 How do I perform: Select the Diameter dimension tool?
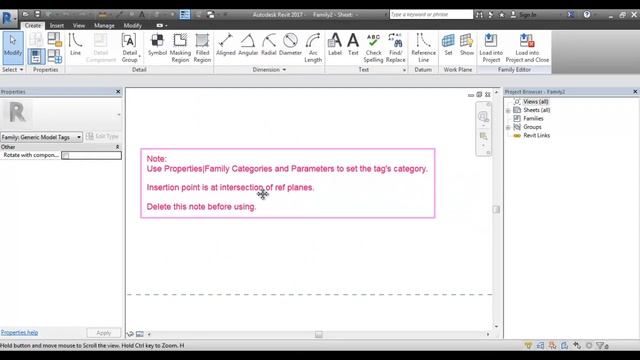[x=290, y=45]
